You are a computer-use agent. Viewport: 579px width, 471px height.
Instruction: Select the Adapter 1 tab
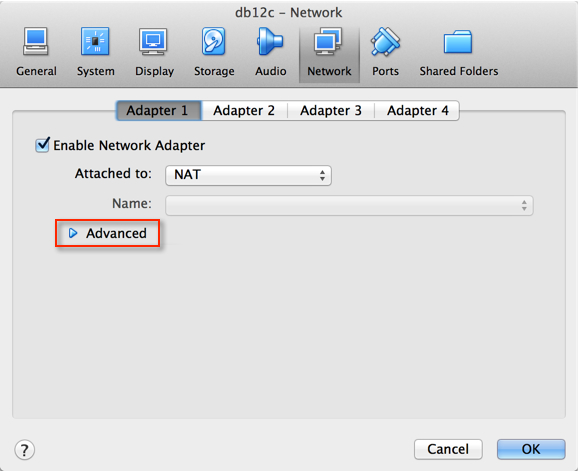tap(158, 110)
